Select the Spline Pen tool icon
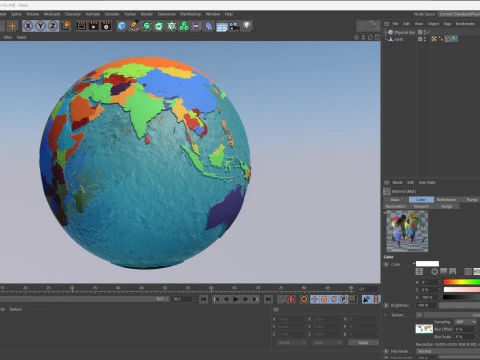Image resolution: width=480 pixels, height=360 pixels. [134, 26]
